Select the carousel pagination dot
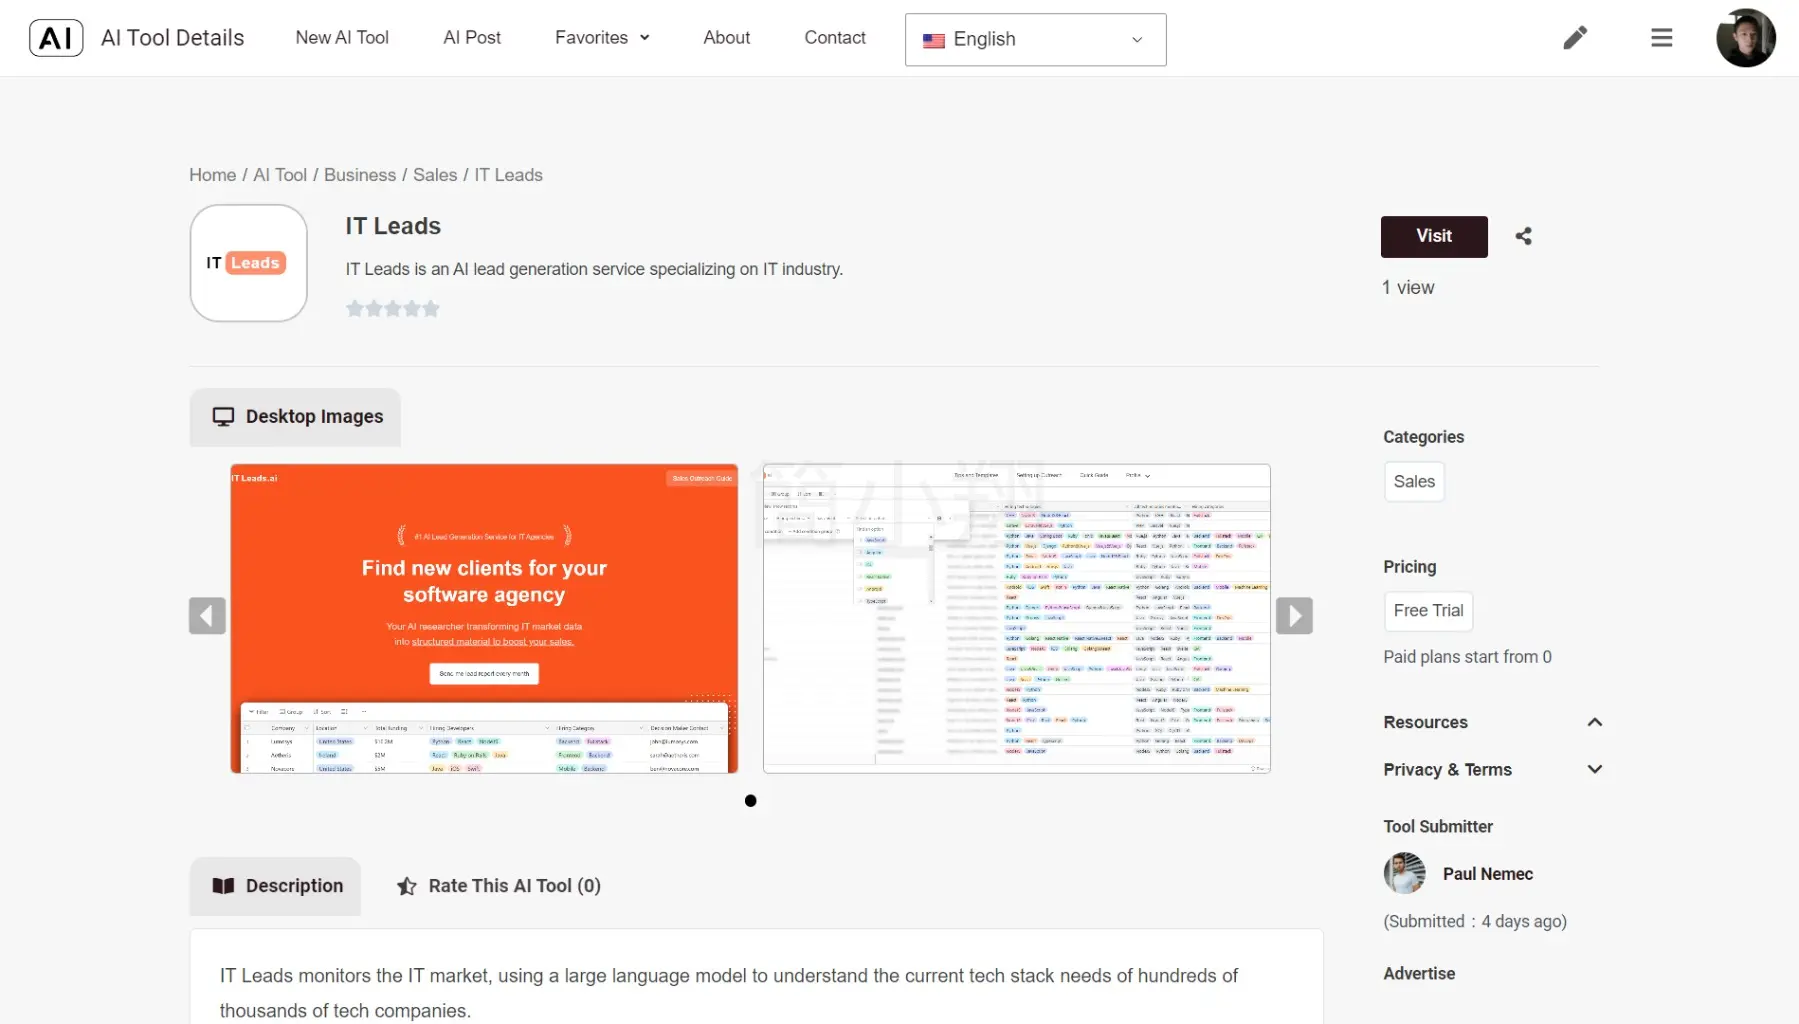 (x=751, y=801)
